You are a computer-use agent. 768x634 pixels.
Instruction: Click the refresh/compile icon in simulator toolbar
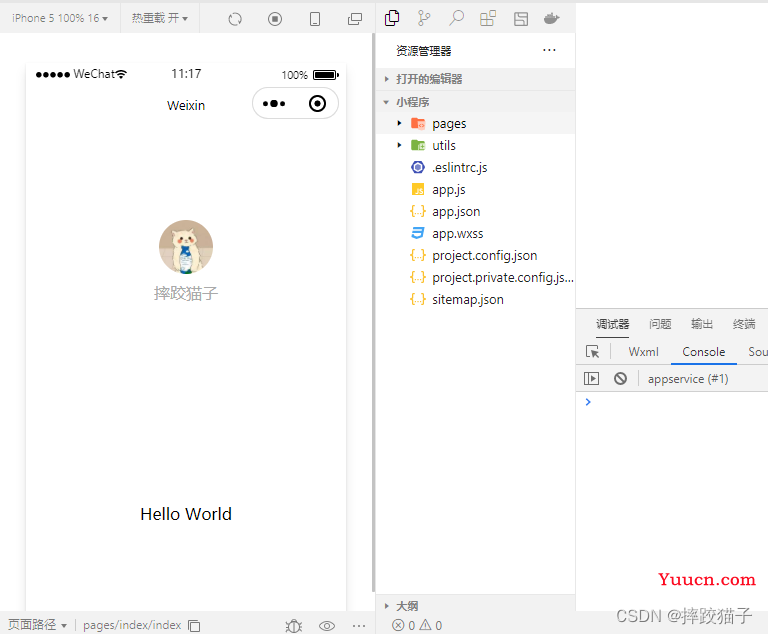tap(235, 19)
